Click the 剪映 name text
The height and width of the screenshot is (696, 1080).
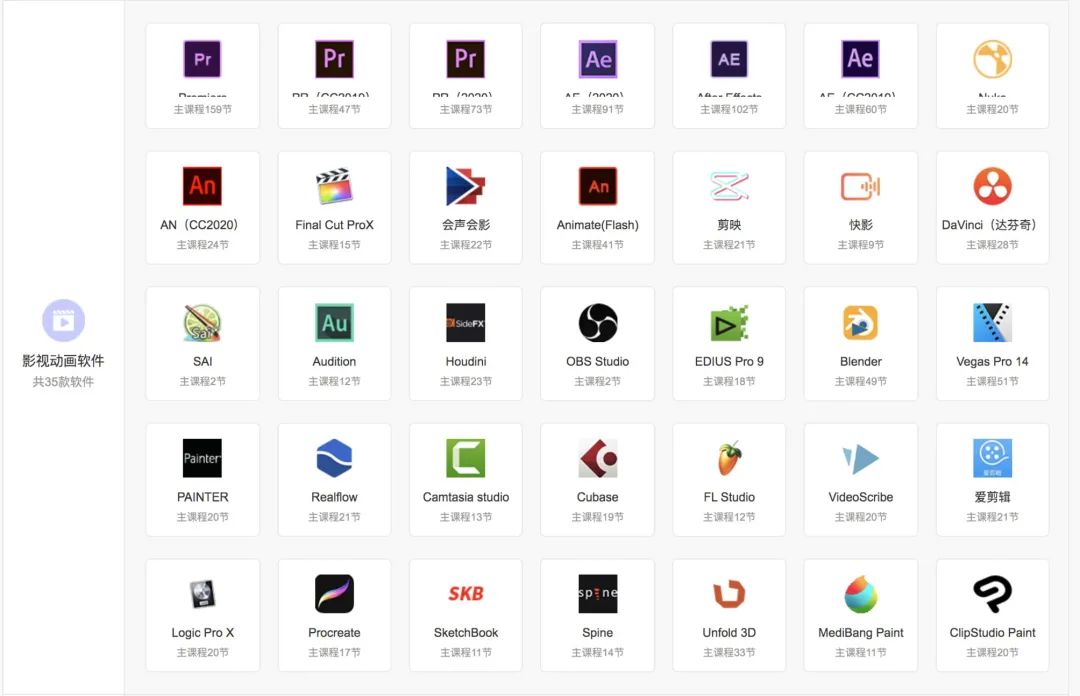click(729, 225)
